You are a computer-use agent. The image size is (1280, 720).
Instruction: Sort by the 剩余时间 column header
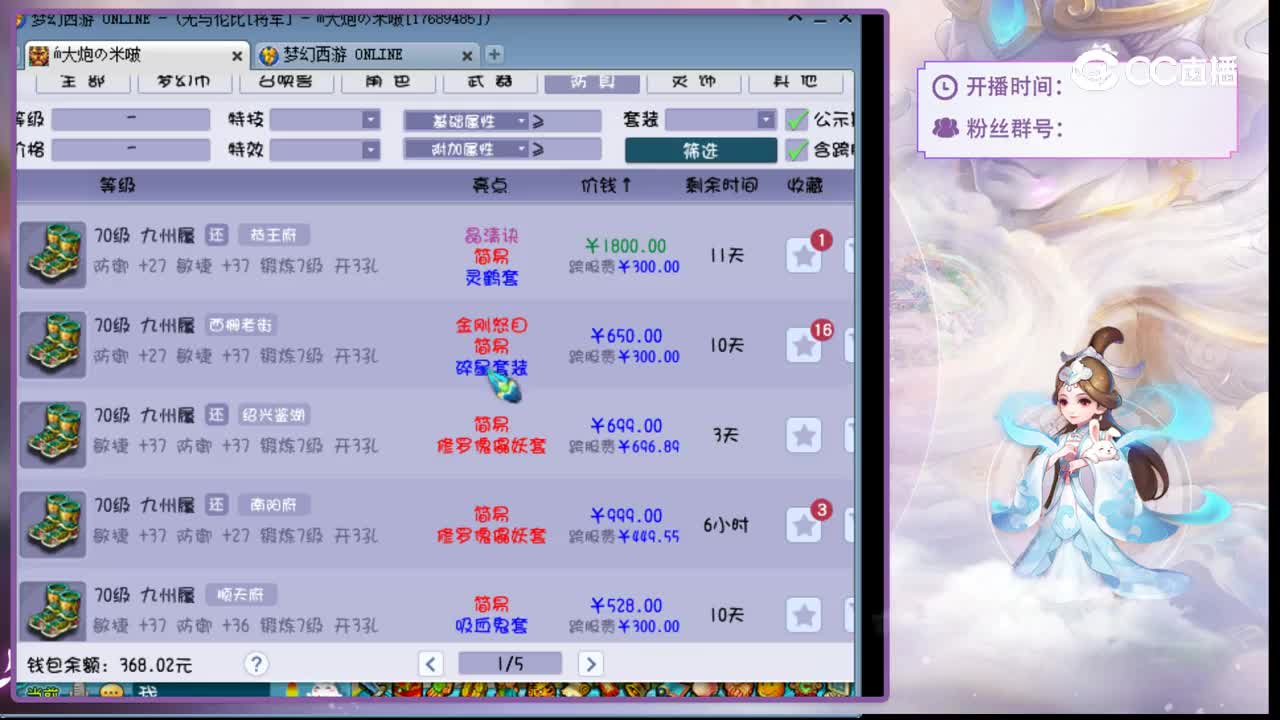722,185
